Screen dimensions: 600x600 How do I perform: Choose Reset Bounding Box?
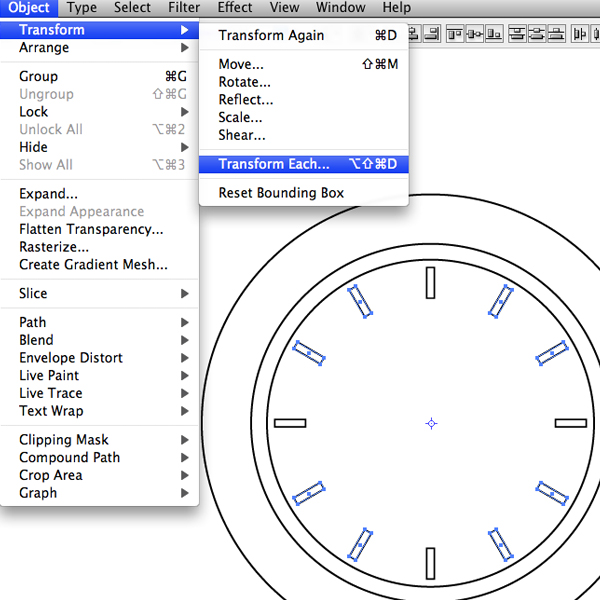tap(304, 193)
